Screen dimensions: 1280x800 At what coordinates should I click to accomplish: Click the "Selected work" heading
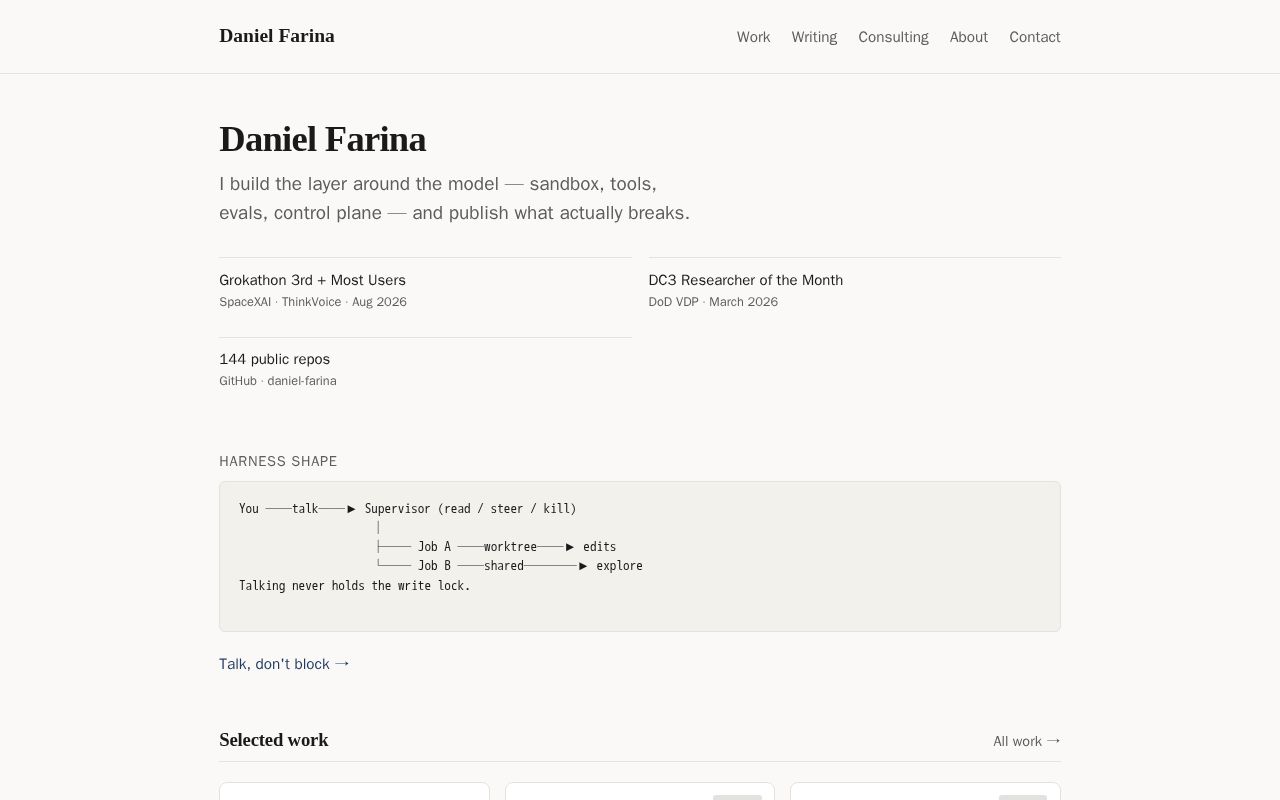274,740
